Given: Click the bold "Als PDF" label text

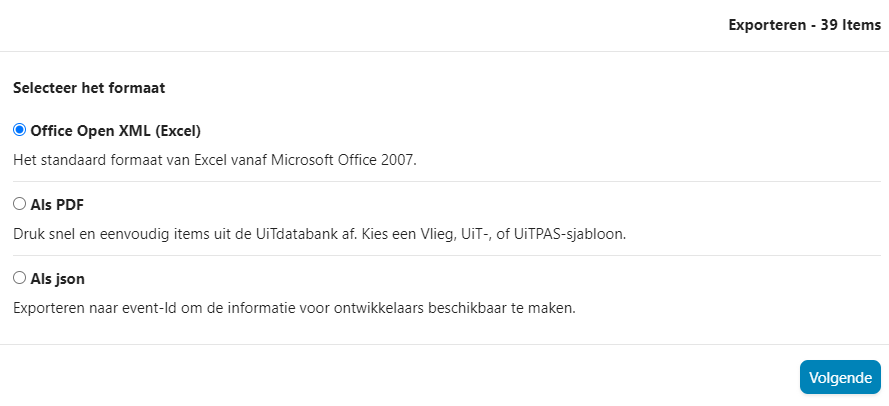Looking at the screenshot, I should (x=57, y=204).
